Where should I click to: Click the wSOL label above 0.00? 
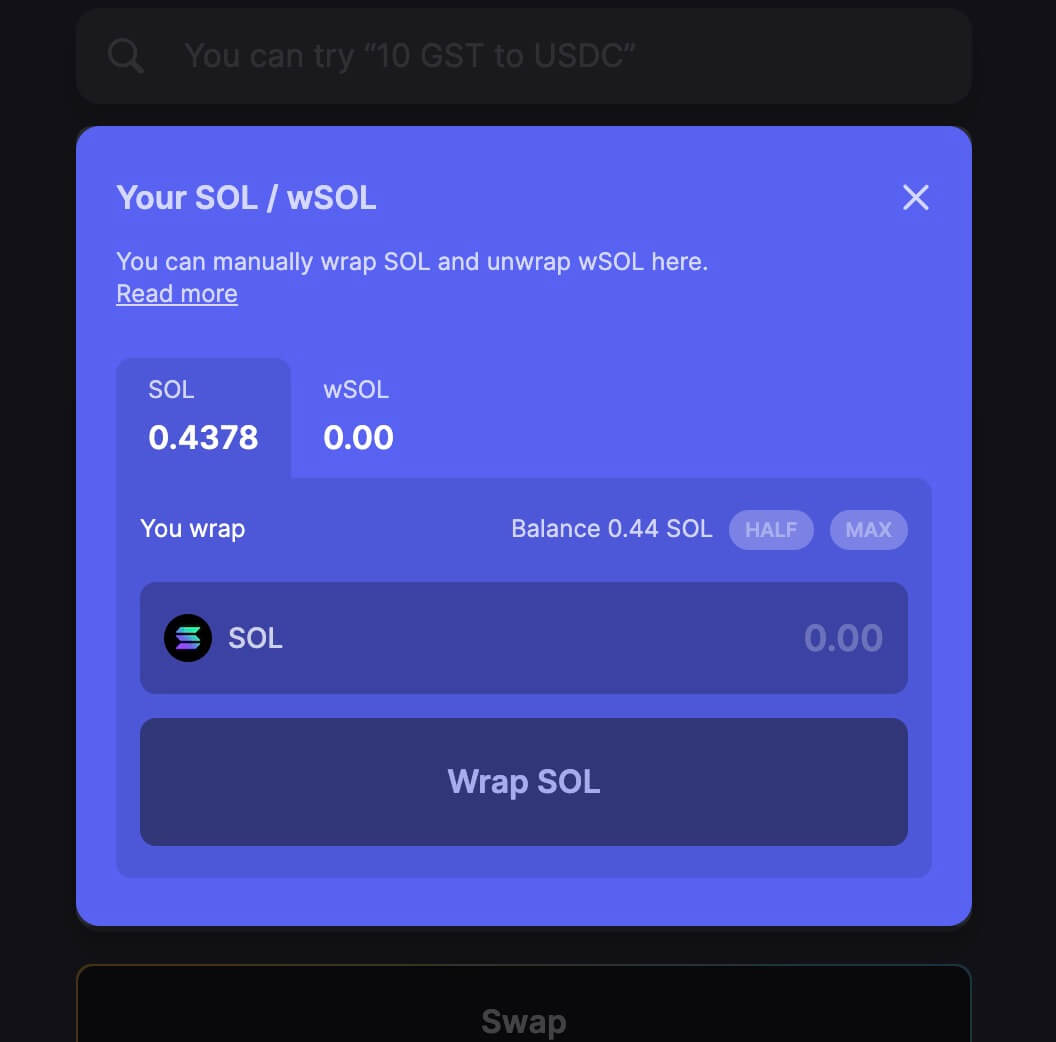click(x=356, y=390)
